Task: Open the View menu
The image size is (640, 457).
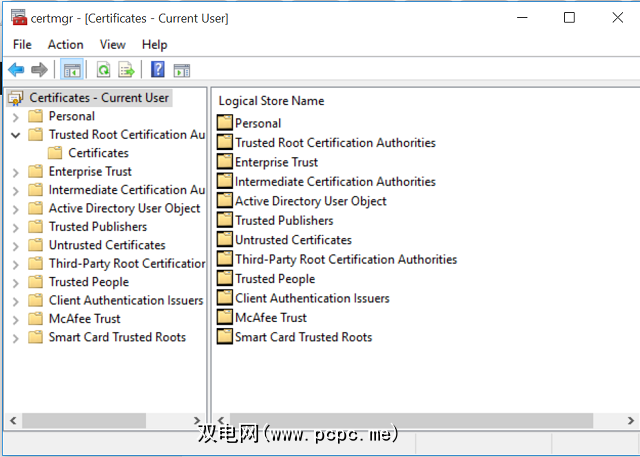Action: pos(113,44)
